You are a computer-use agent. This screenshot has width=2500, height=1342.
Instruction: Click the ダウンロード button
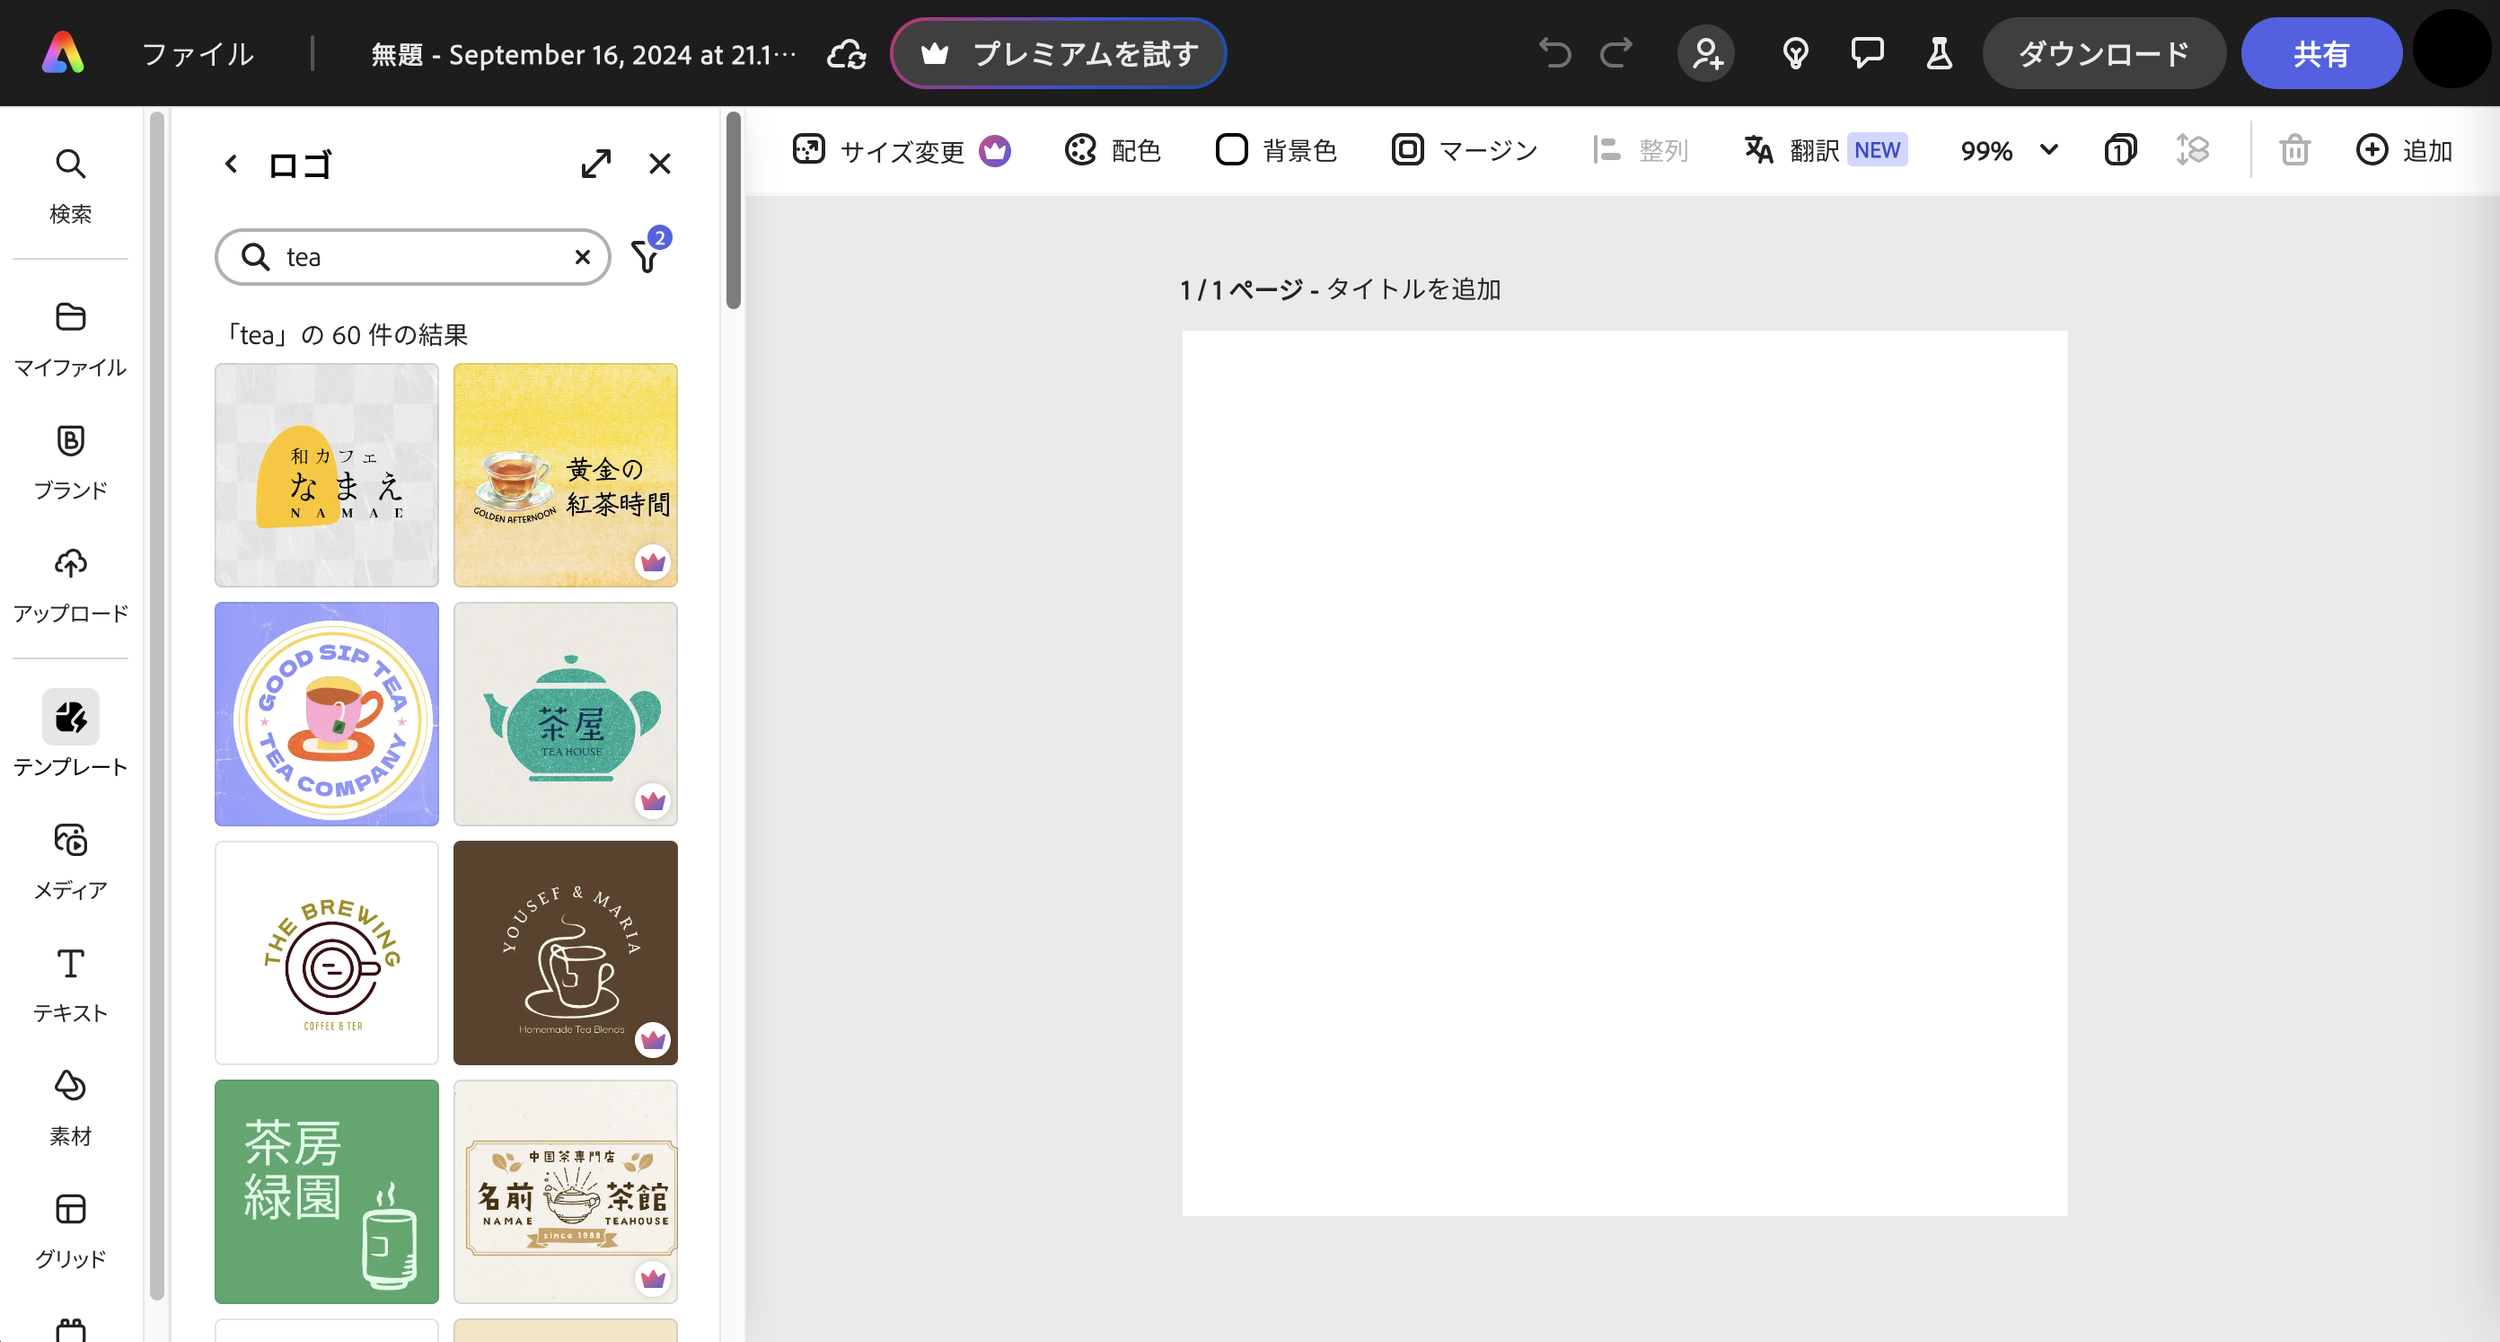click(x=2103, y=54)
